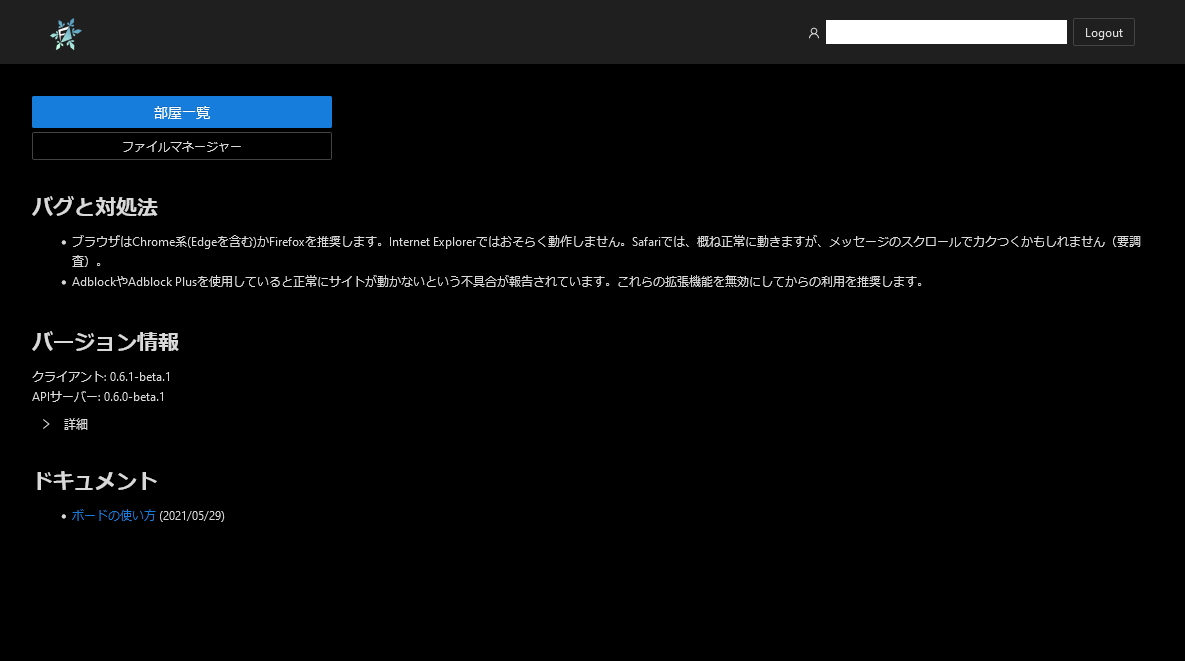This screenshot has width=1185, height=661.
Task: Open the ファイルマネージャー file manager
Action: coord(181,146)
